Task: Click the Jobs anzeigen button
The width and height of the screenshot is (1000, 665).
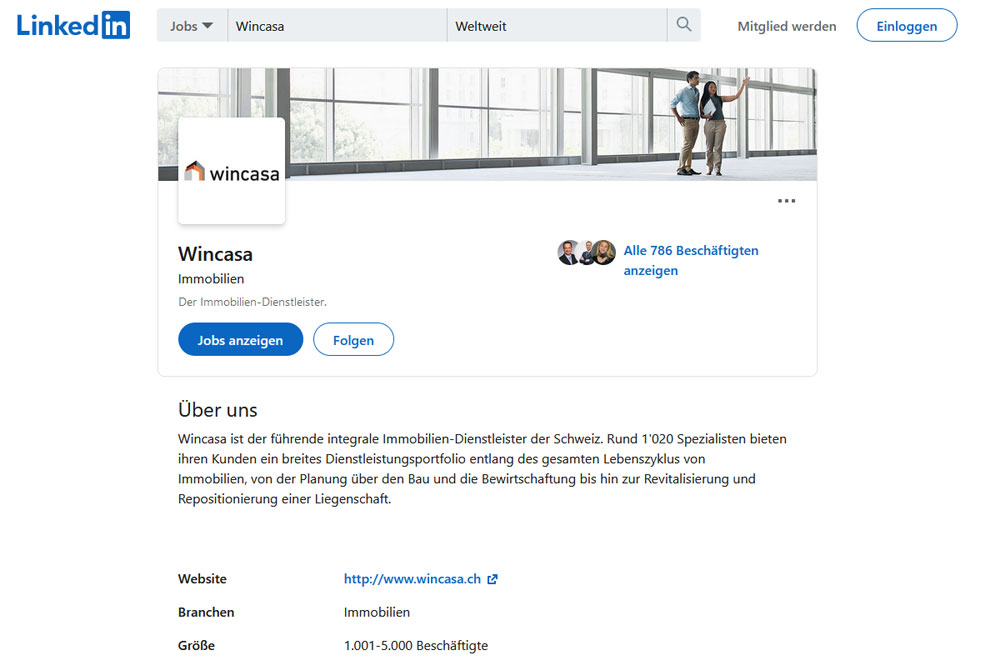Action: pos(240,339)
